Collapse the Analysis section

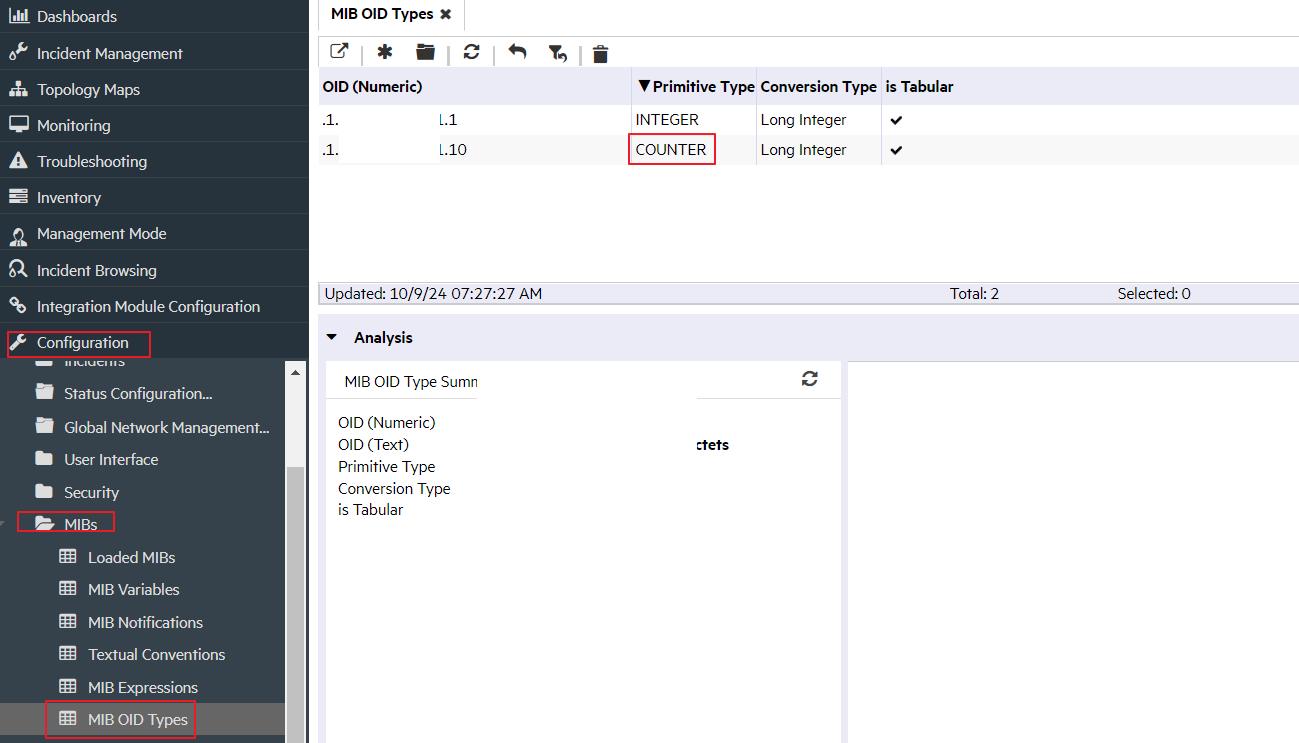point(332,337)
